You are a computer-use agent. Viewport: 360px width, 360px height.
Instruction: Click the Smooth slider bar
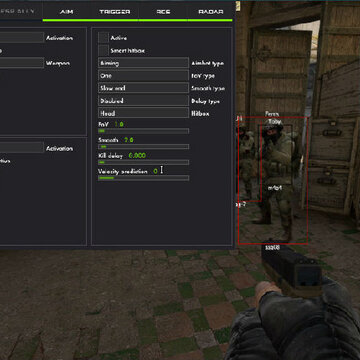143,147
